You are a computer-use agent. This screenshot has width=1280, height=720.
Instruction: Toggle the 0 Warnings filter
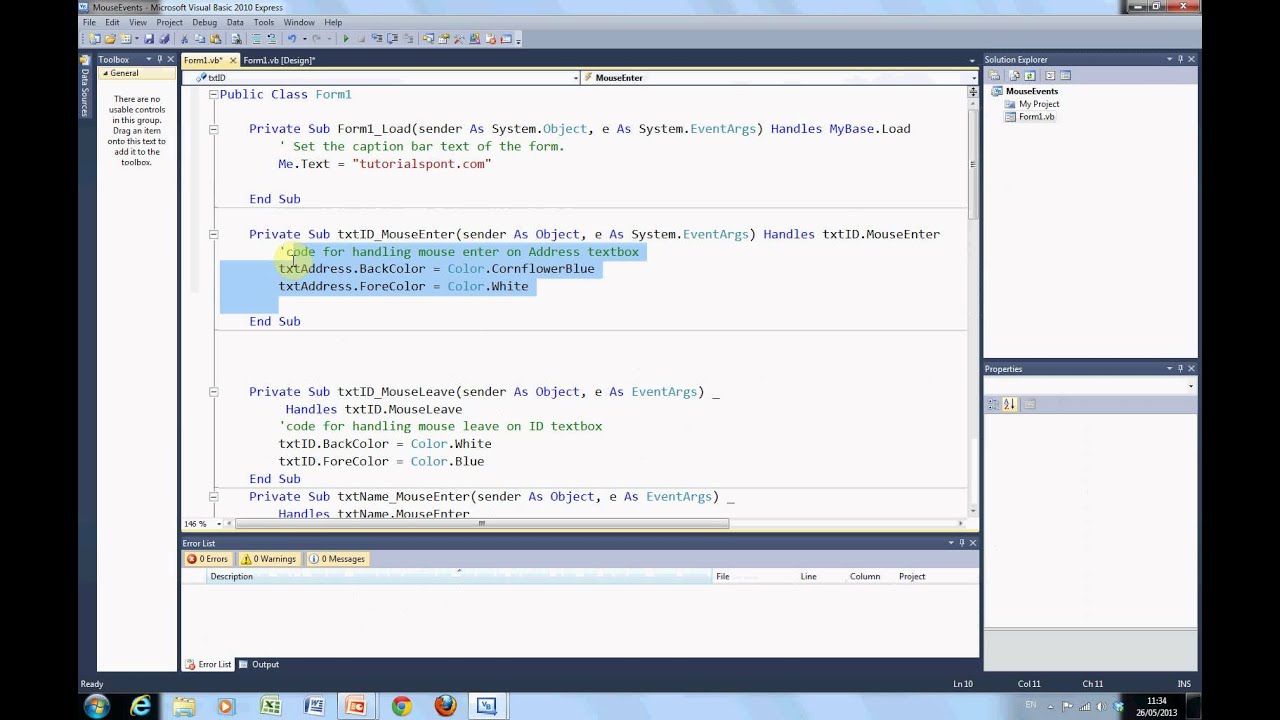pos(269,559)
